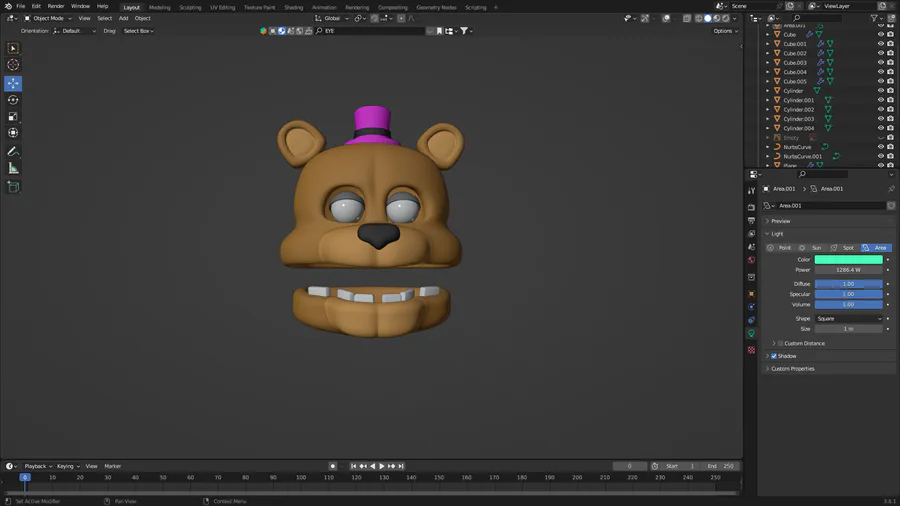Image resolution: width=900 pixels, height=506 pixels.
Task: Disable Cube.001 in renders camera icon
Action: (x=890, y=44)
